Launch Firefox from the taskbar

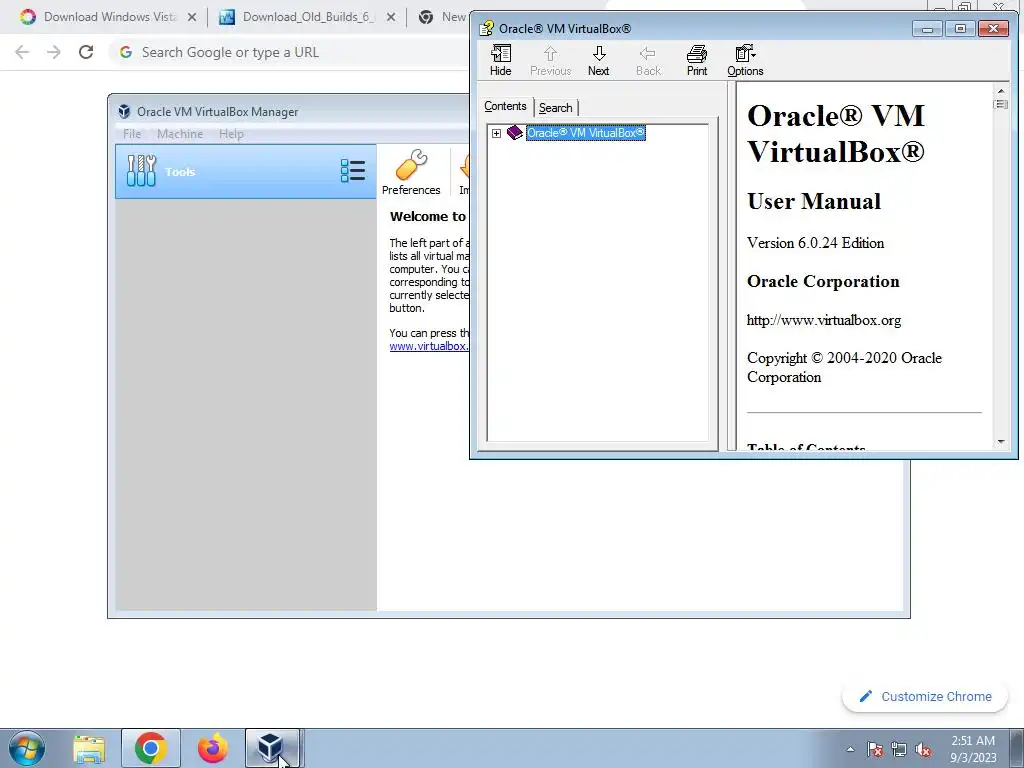(x=213, y=748)
